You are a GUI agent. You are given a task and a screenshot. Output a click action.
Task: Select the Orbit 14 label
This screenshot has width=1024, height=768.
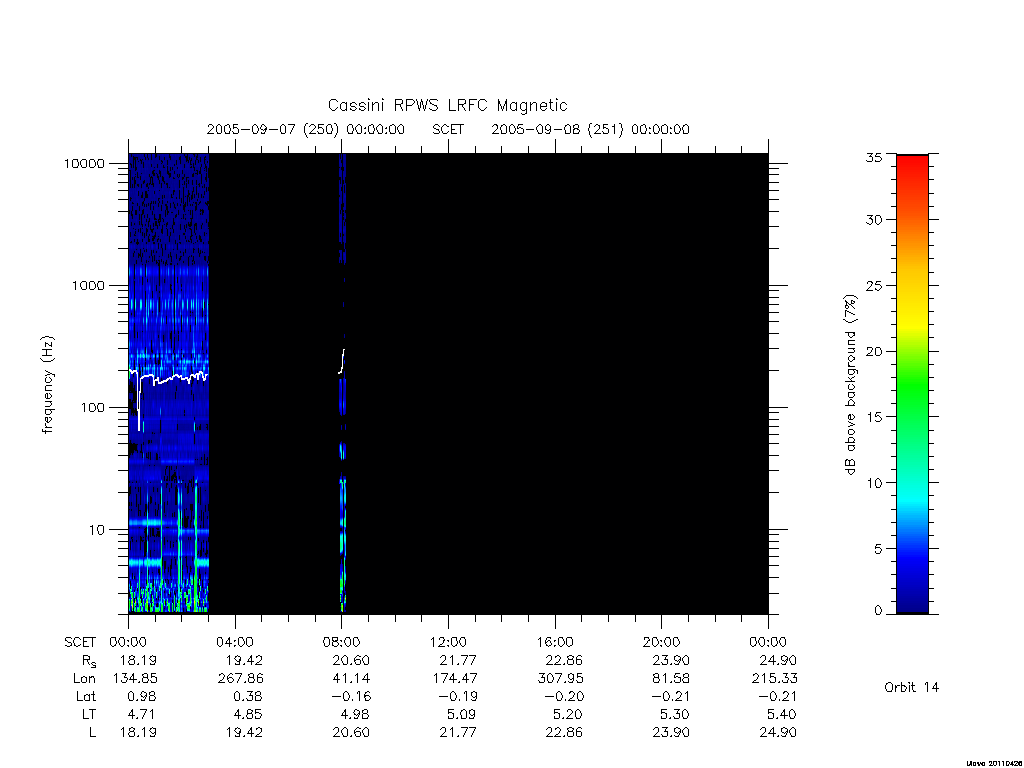tap(912, 687)
